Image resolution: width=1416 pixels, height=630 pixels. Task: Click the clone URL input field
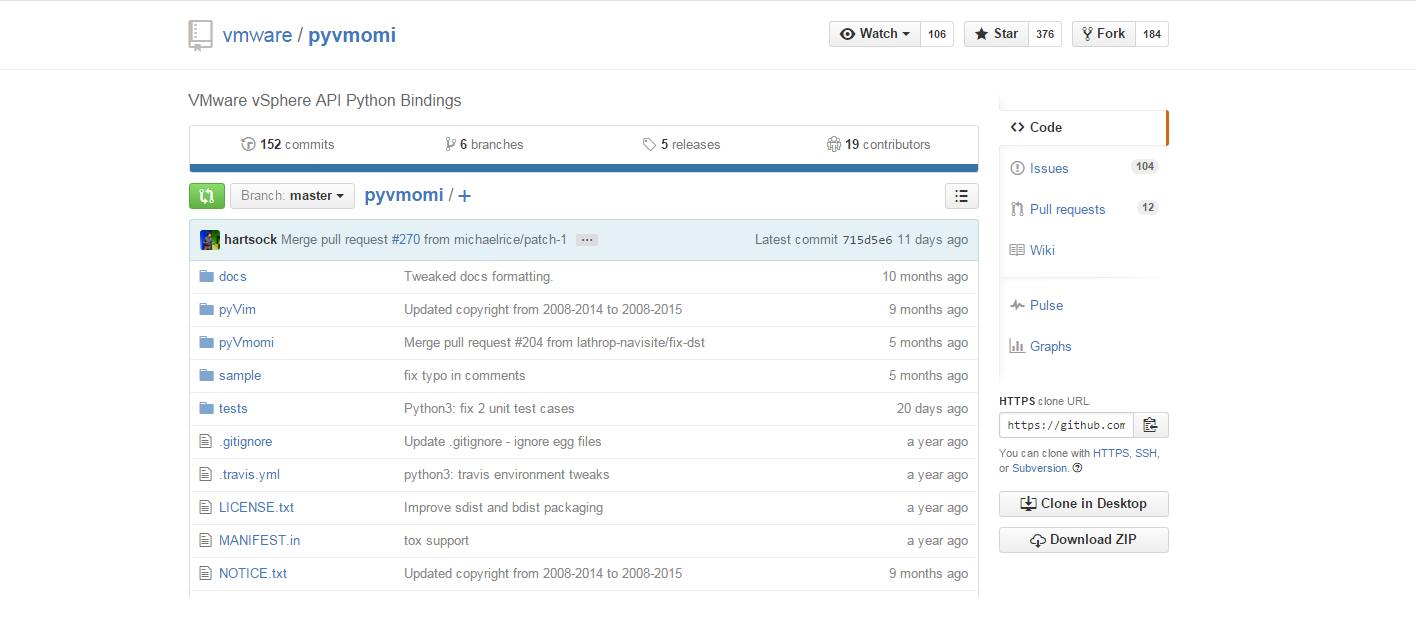pos(1066,425)
